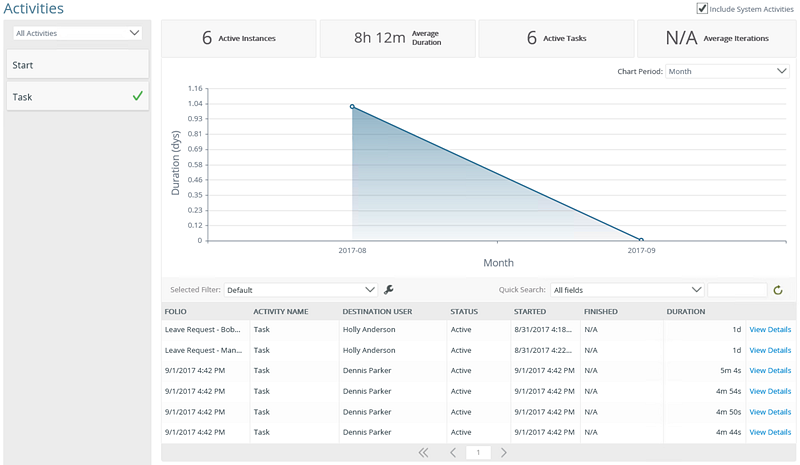Click the wrench icon to configure filter
This screenshot has height=465, width=800.
(389, 290)
